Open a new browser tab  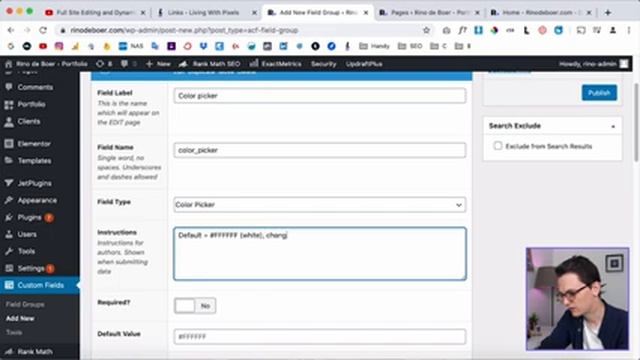[x=608, y=13]
